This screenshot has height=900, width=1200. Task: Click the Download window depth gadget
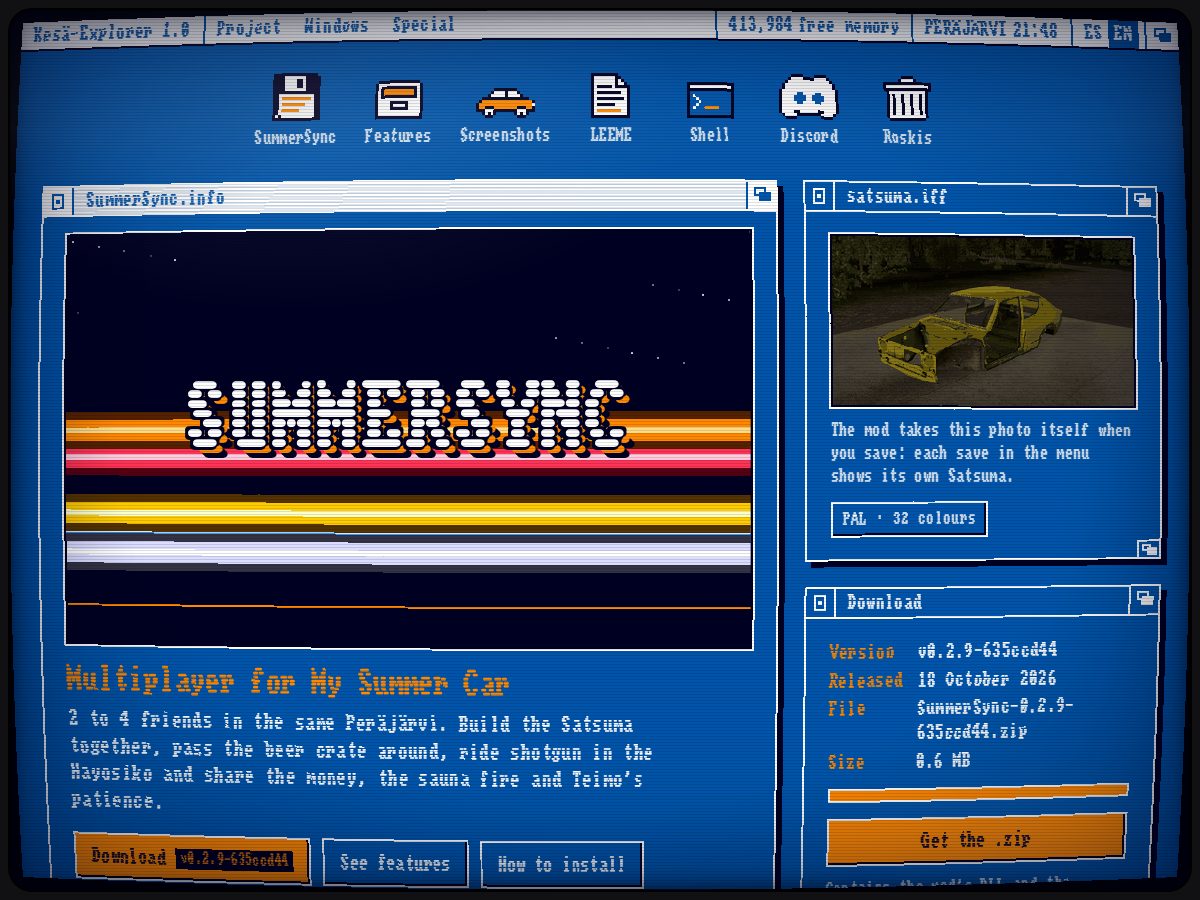click(1144, 599)
